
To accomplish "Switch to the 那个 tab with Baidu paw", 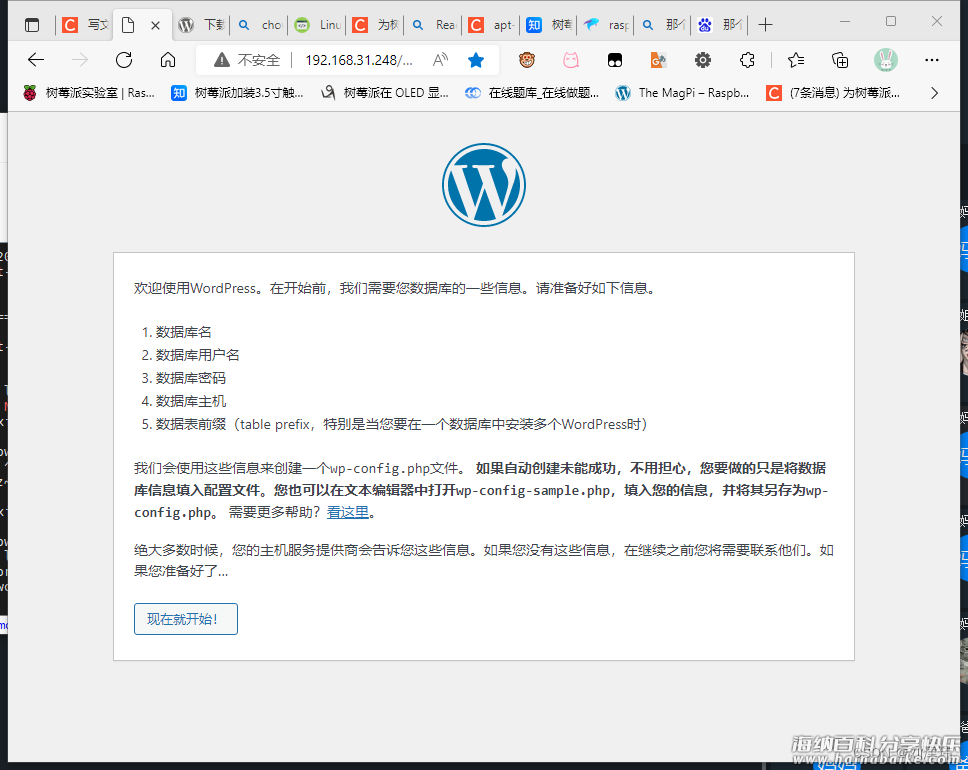I will (x=720, y=25).
